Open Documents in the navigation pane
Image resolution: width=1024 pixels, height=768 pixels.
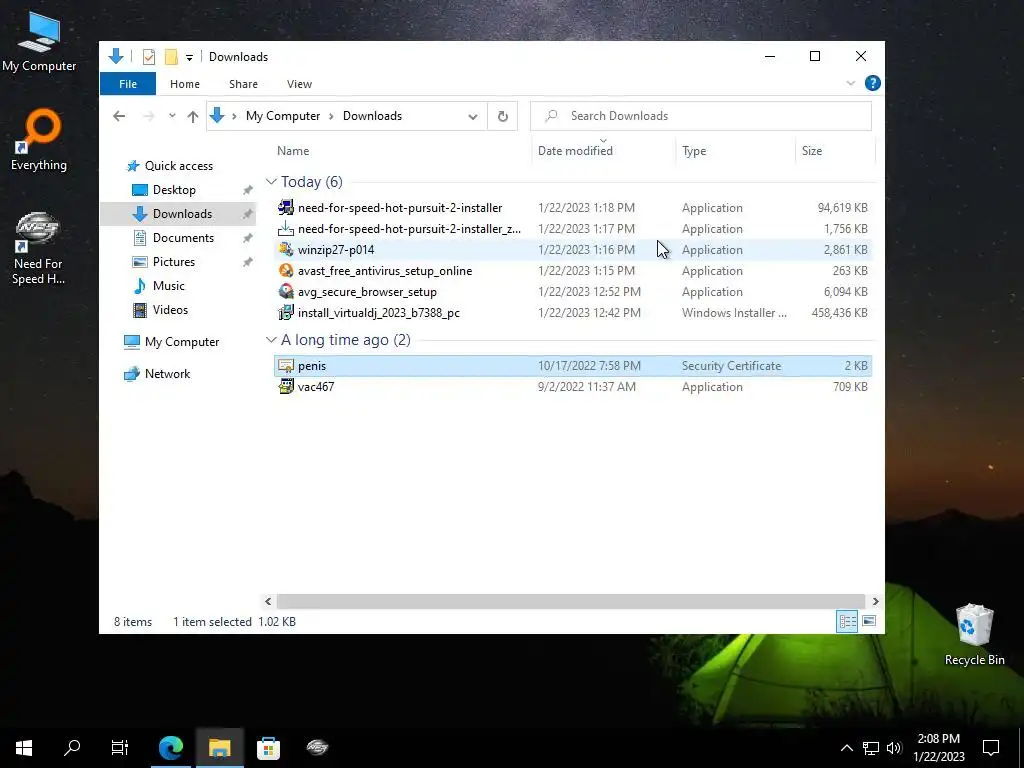[183, 238]
